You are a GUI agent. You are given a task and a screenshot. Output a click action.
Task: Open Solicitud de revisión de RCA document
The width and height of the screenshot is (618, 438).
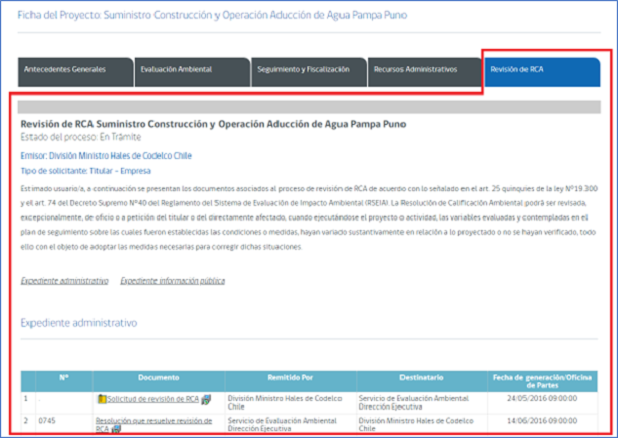pos(153,399)
